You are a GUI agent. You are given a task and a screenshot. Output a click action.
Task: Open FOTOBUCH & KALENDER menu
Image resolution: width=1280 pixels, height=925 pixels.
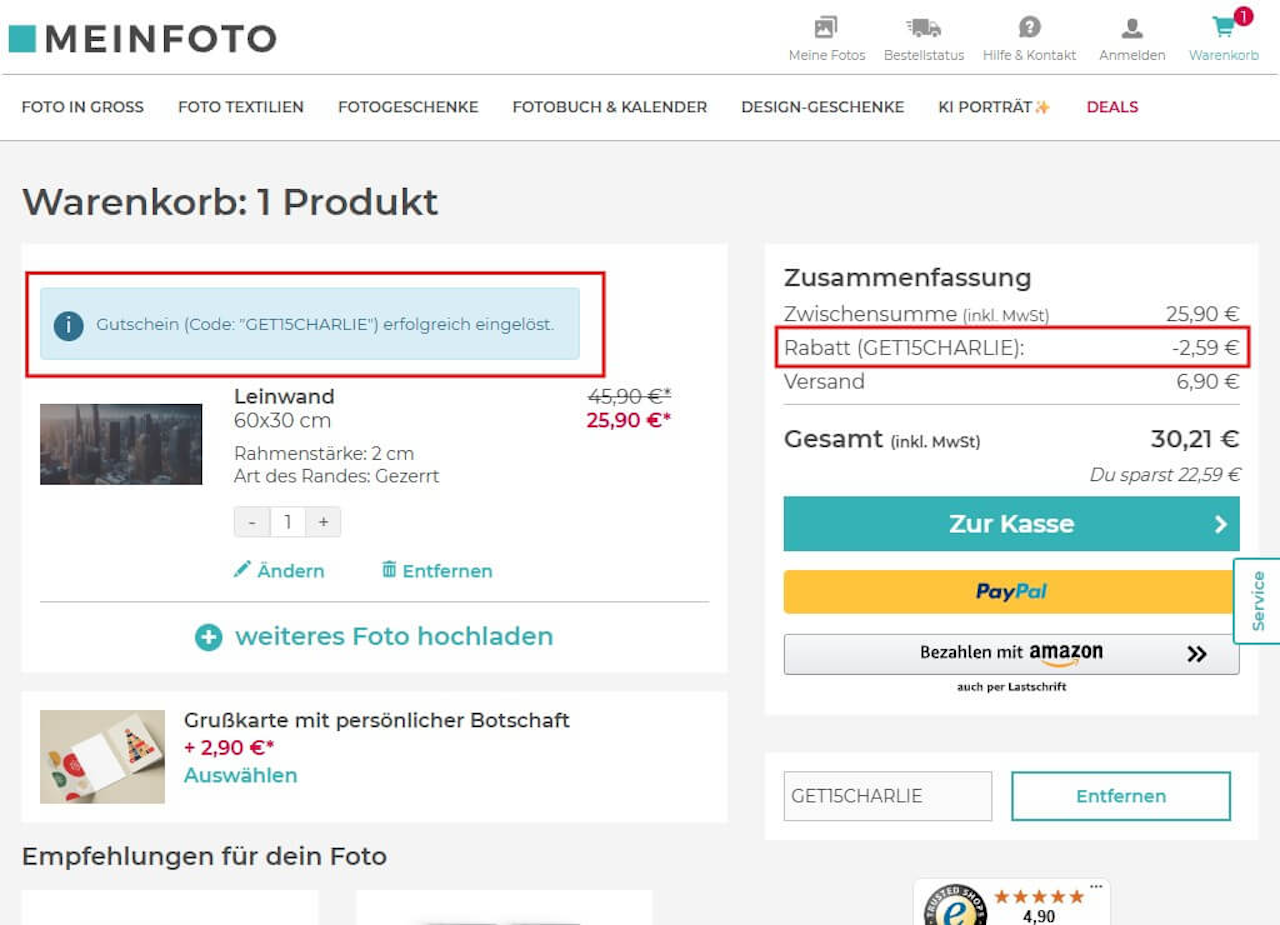click(610, 107)
